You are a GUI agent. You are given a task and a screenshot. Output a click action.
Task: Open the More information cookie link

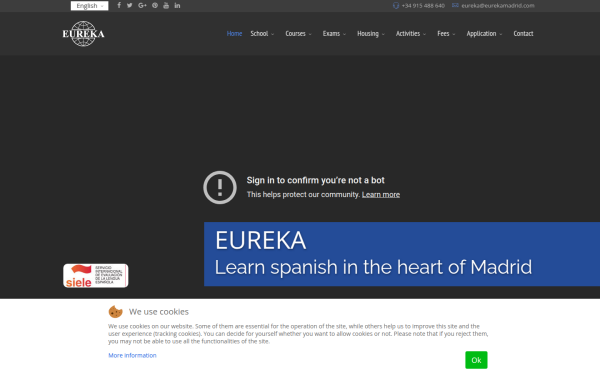pyautogui.click(x=132, y=355)
